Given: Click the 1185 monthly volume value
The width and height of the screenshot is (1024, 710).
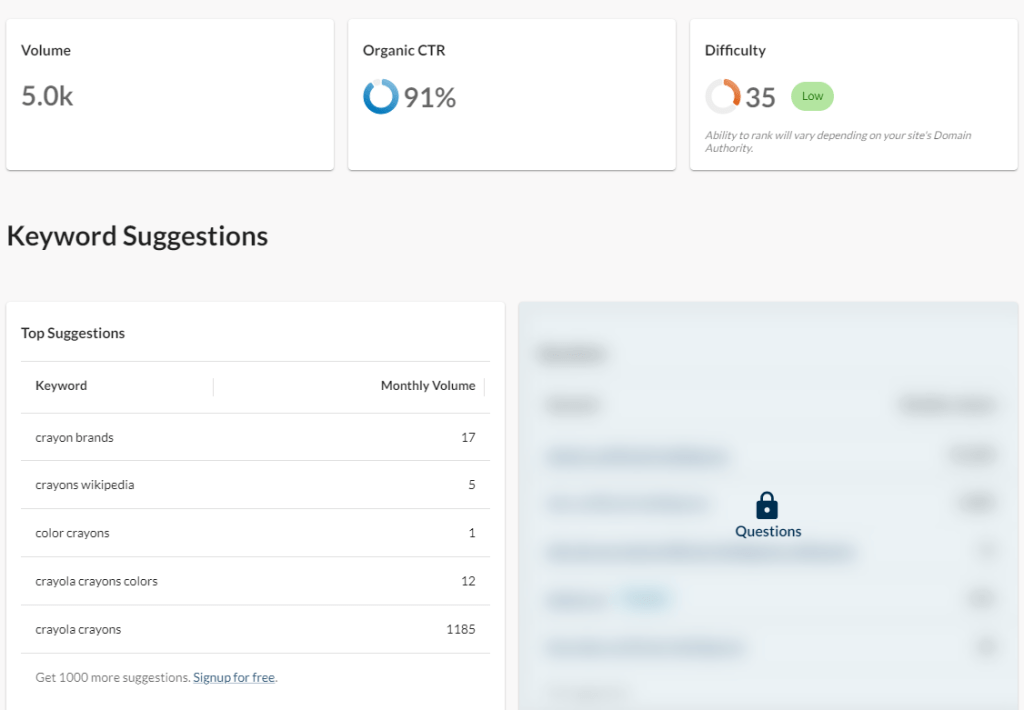Looking at the screenshot, I should click(x=460, y=630).
